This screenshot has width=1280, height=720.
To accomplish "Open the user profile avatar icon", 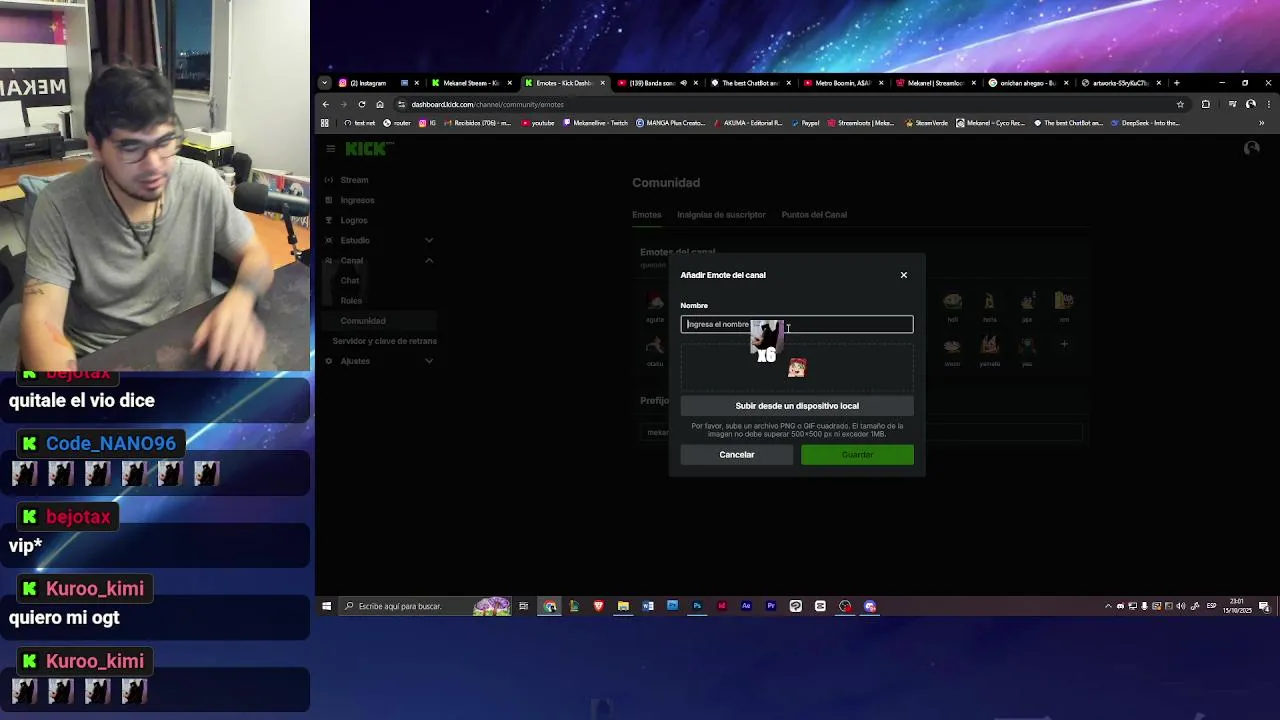I will 1251,149.
